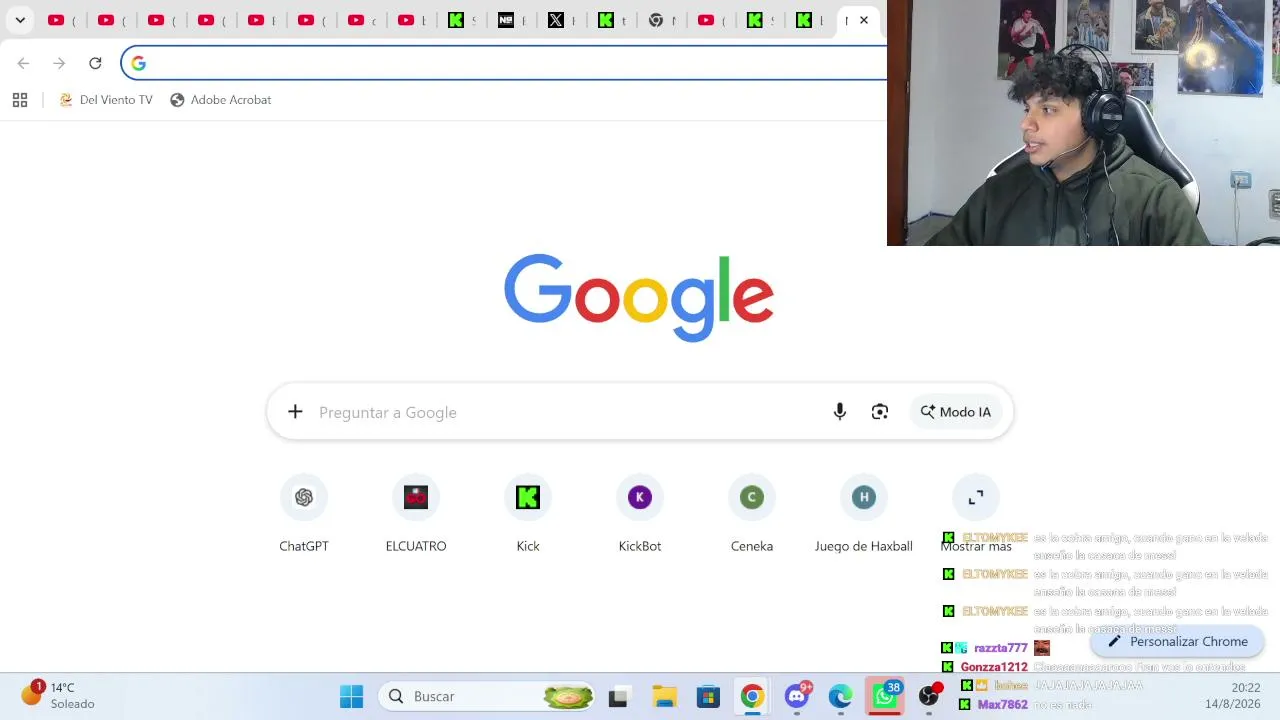The height and width of the screenshot is (720, 1280).
Task: Open the Del Viento TV bookmark
Action: [106, 100]
